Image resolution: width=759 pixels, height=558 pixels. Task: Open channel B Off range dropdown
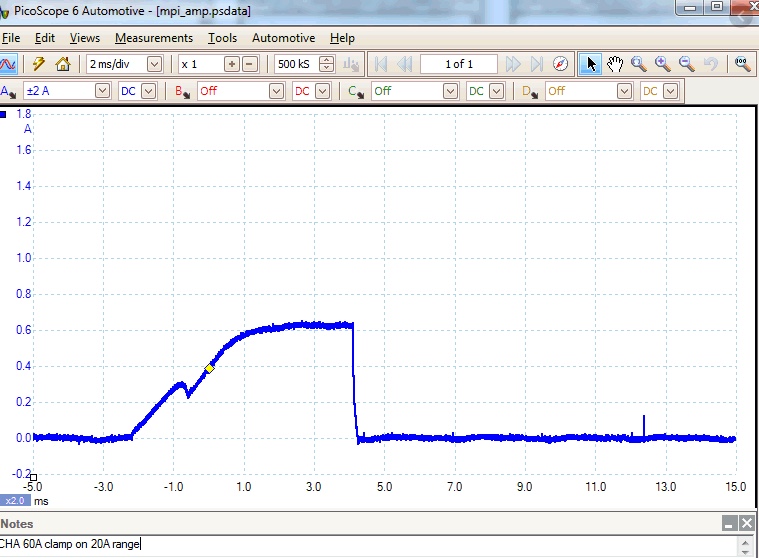point(276,91)
